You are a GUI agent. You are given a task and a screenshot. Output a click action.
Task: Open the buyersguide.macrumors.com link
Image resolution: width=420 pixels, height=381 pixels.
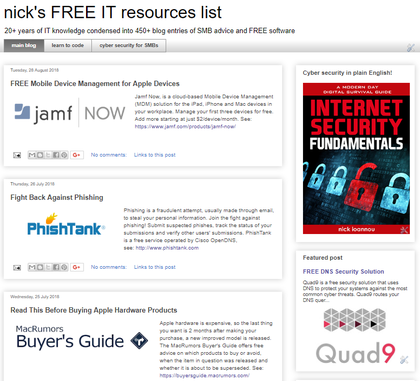[204, 376]
